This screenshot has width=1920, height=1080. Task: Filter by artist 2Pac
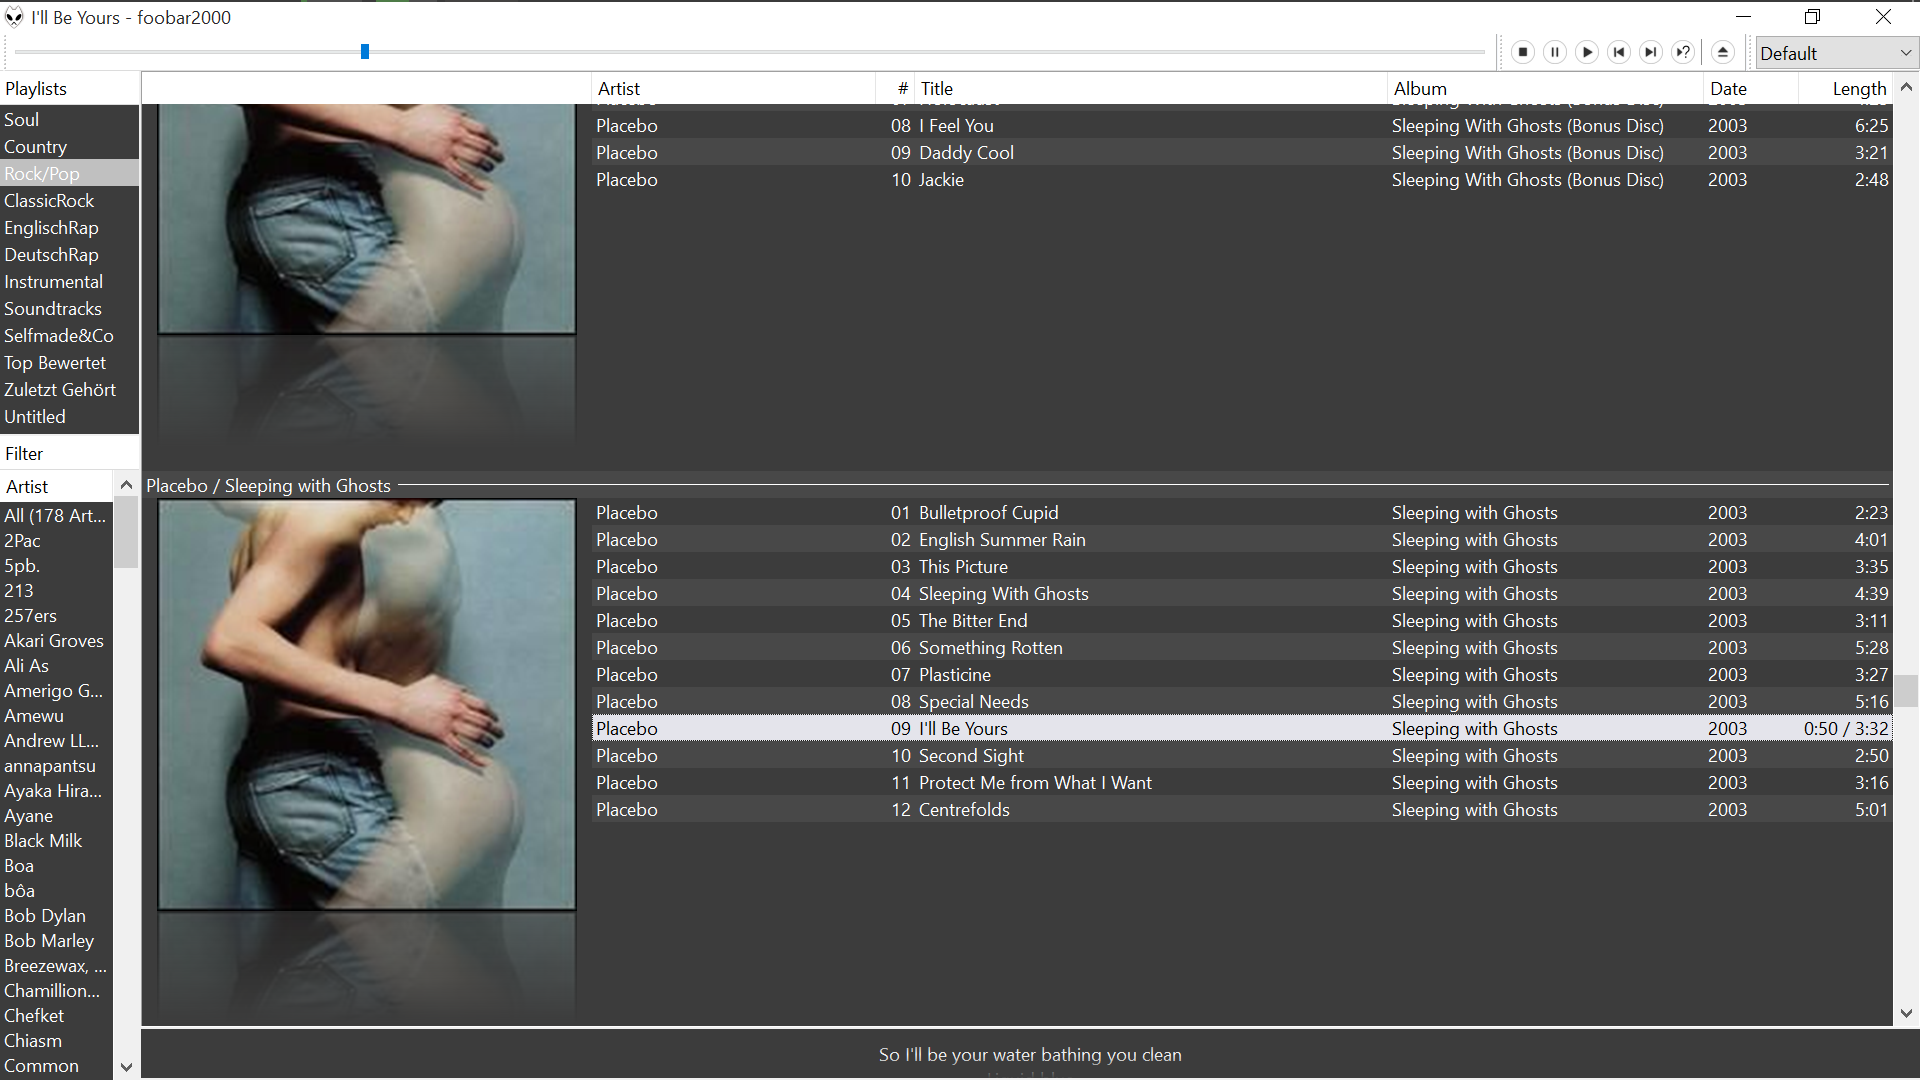click(x=56, y=541)
